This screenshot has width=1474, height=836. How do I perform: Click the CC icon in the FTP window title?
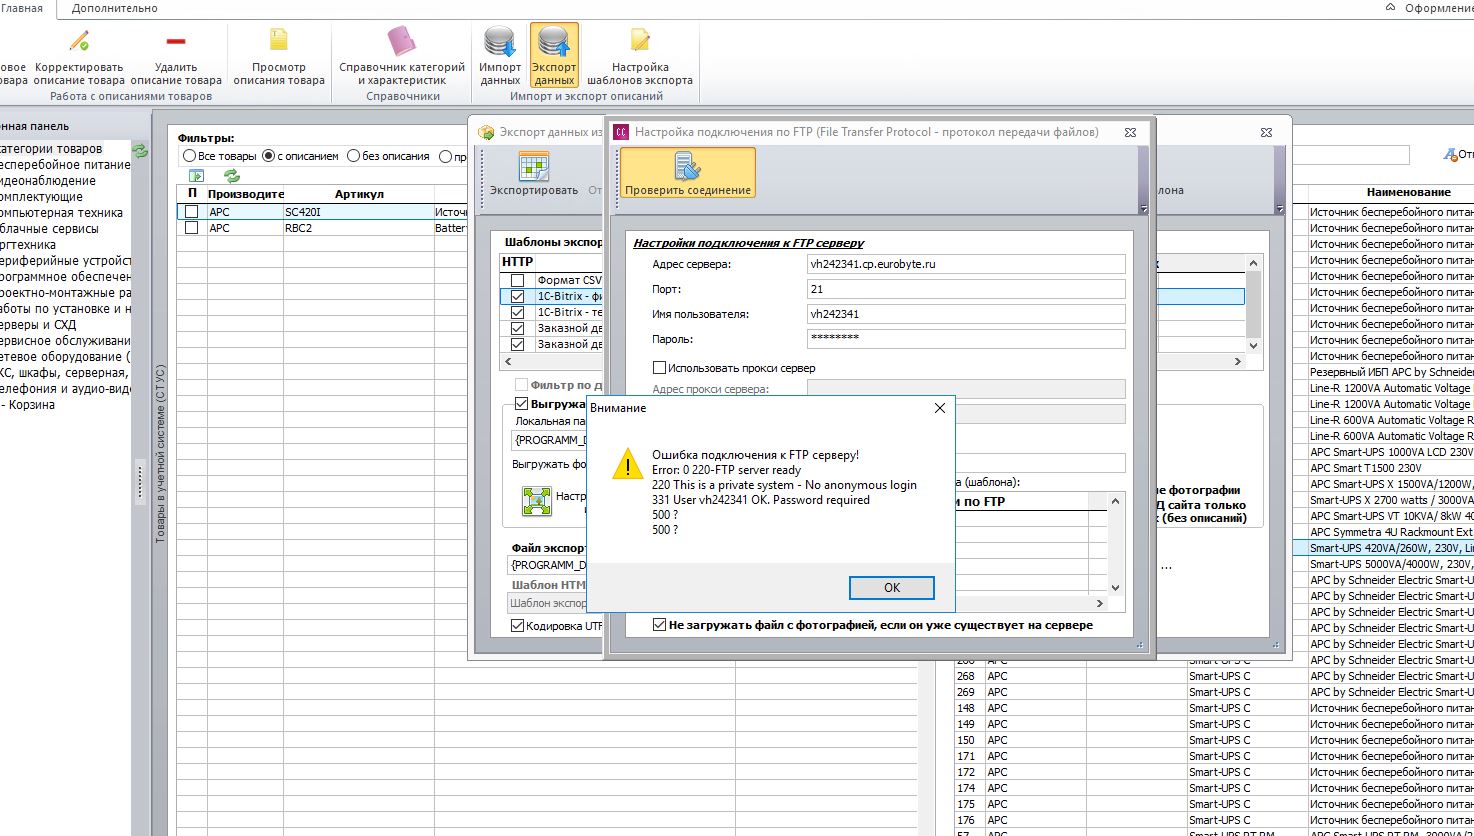(621, 132)
